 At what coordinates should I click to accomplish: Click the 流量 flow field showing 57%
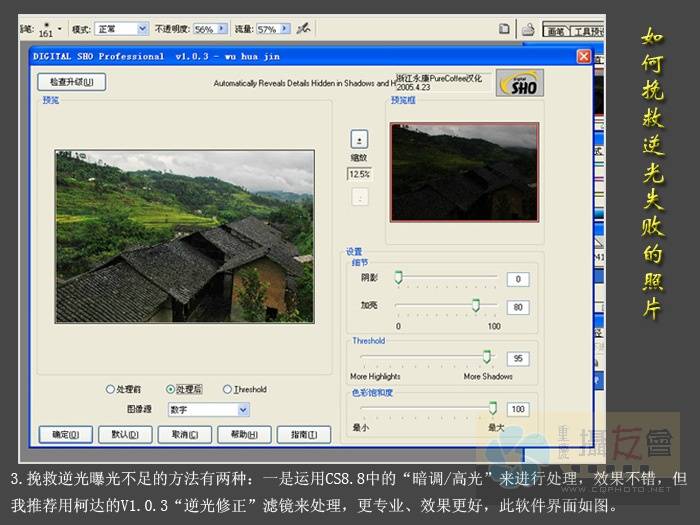click(267, 29)
